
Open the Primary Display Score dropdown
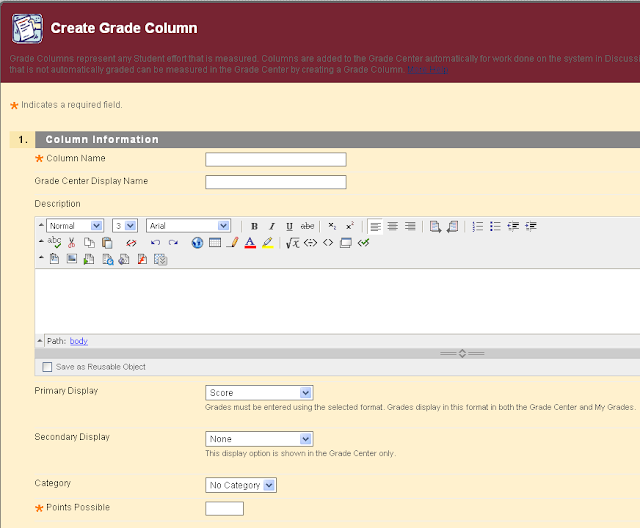[259, 393]
